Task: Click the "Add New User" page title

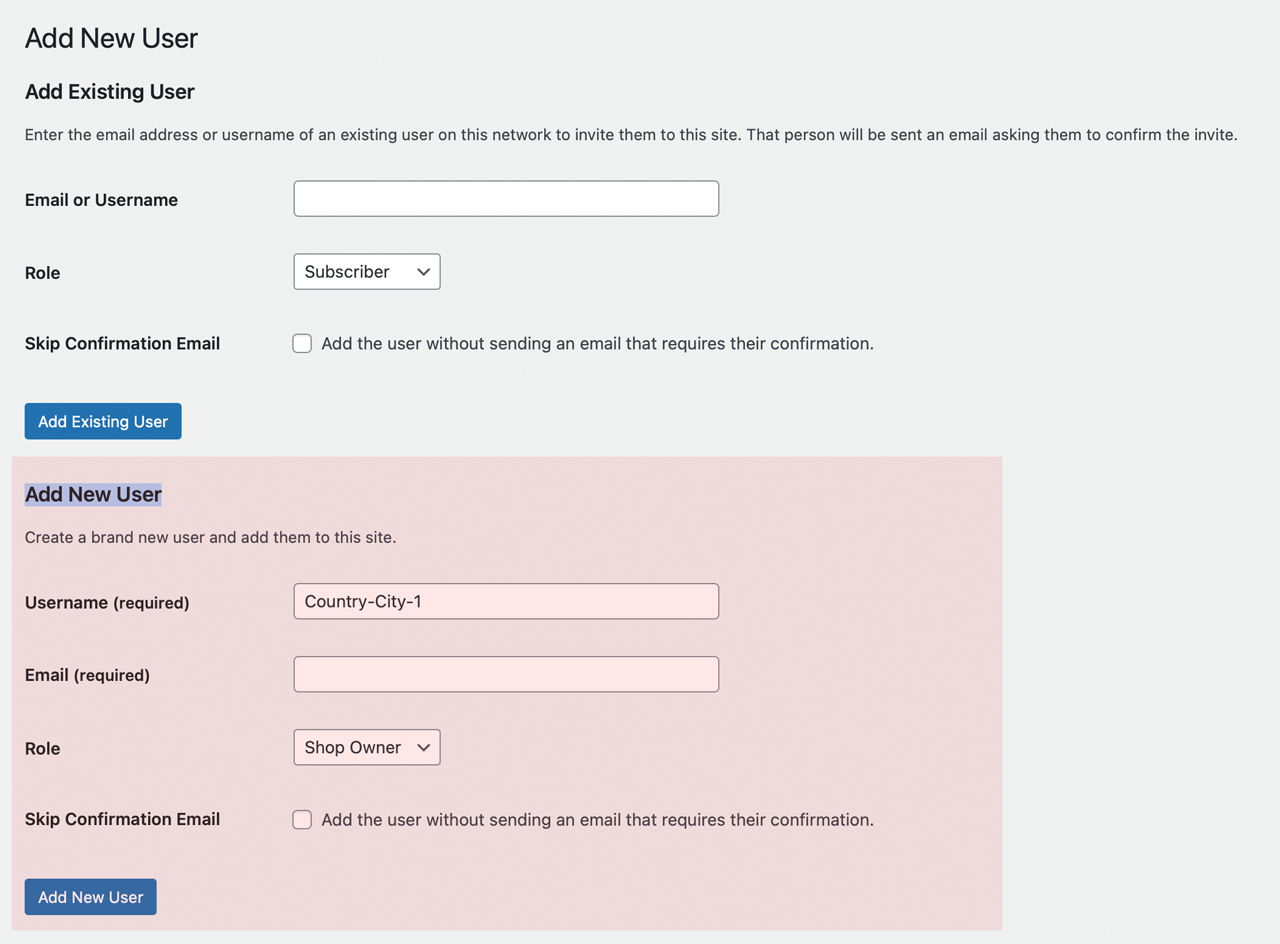Action: (111, 38)
